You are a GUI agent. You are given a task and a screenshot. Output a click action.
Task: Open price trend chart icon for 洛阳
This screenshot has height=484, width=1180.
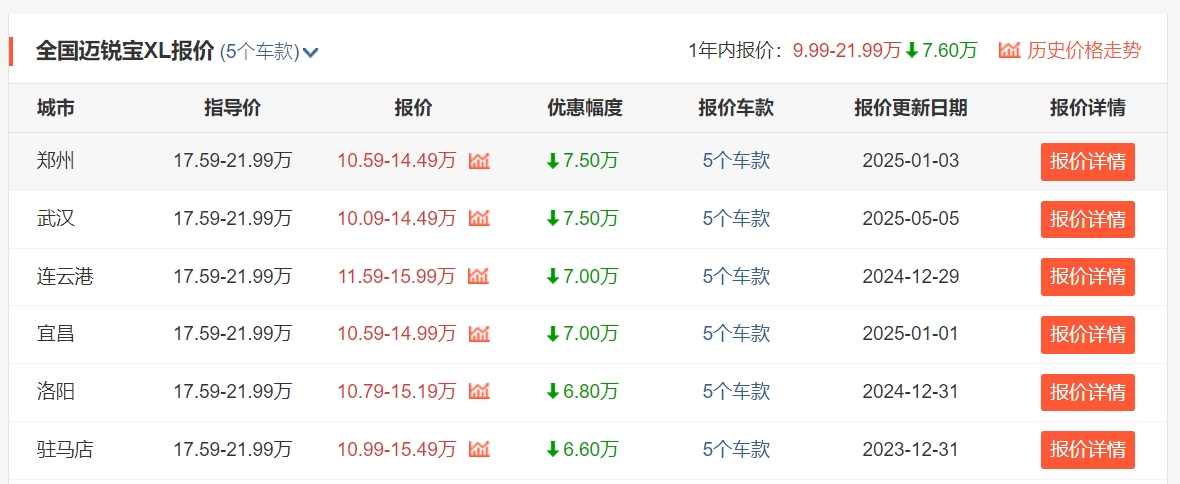pos(479,391)
